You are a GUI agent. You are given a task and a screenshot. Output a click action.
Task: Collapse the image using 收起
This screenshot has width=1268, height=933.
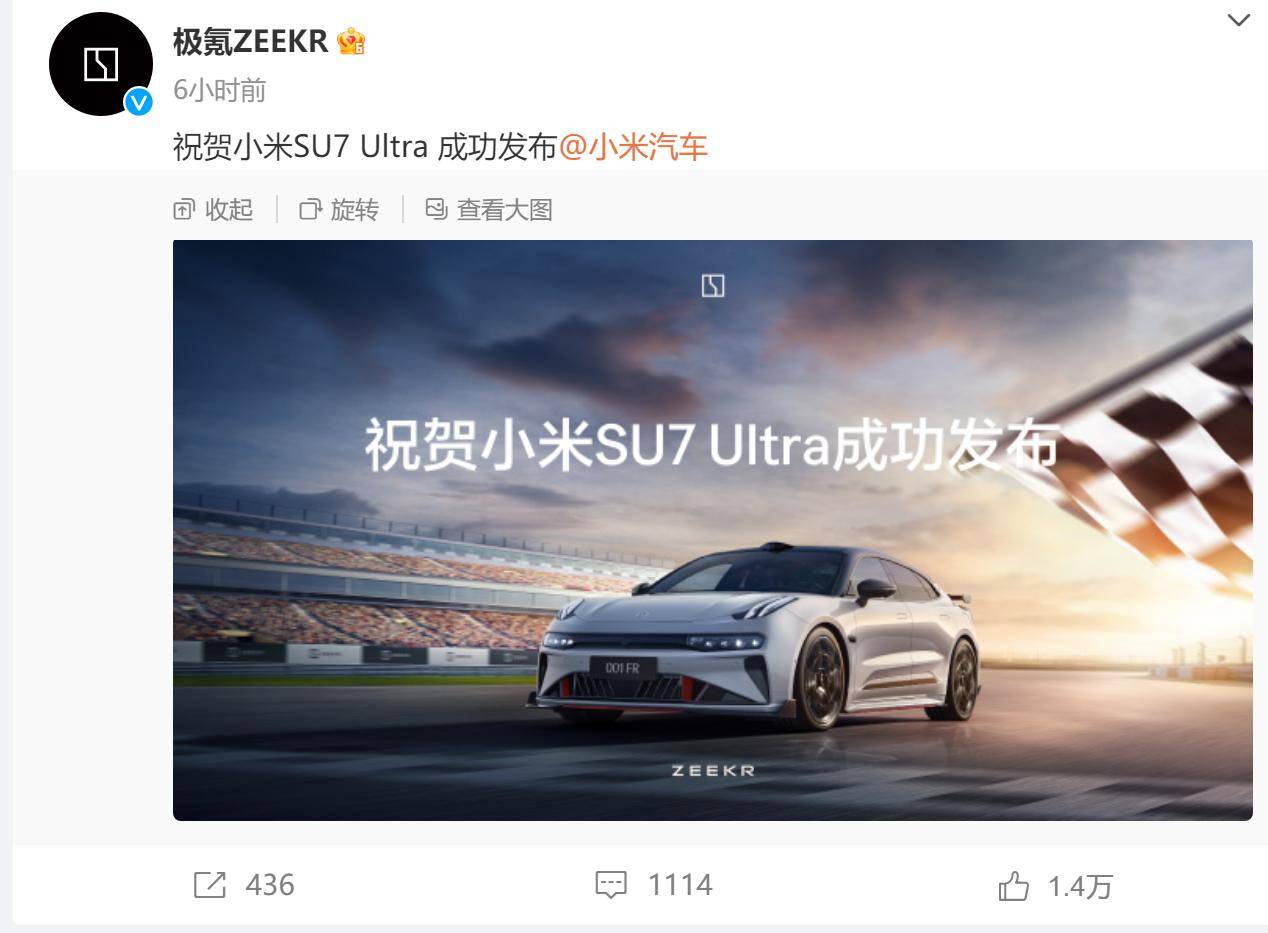coord(229,209)
